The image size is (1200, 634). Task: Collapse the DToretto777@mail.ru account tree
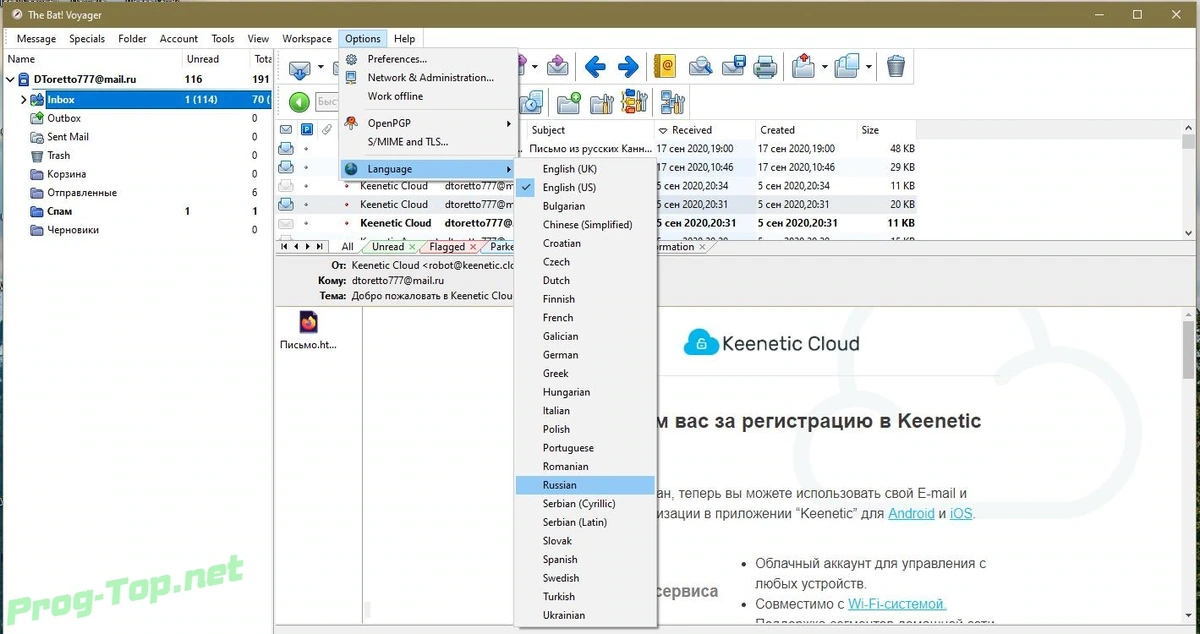pyautogui.click(x=11, y=79)
